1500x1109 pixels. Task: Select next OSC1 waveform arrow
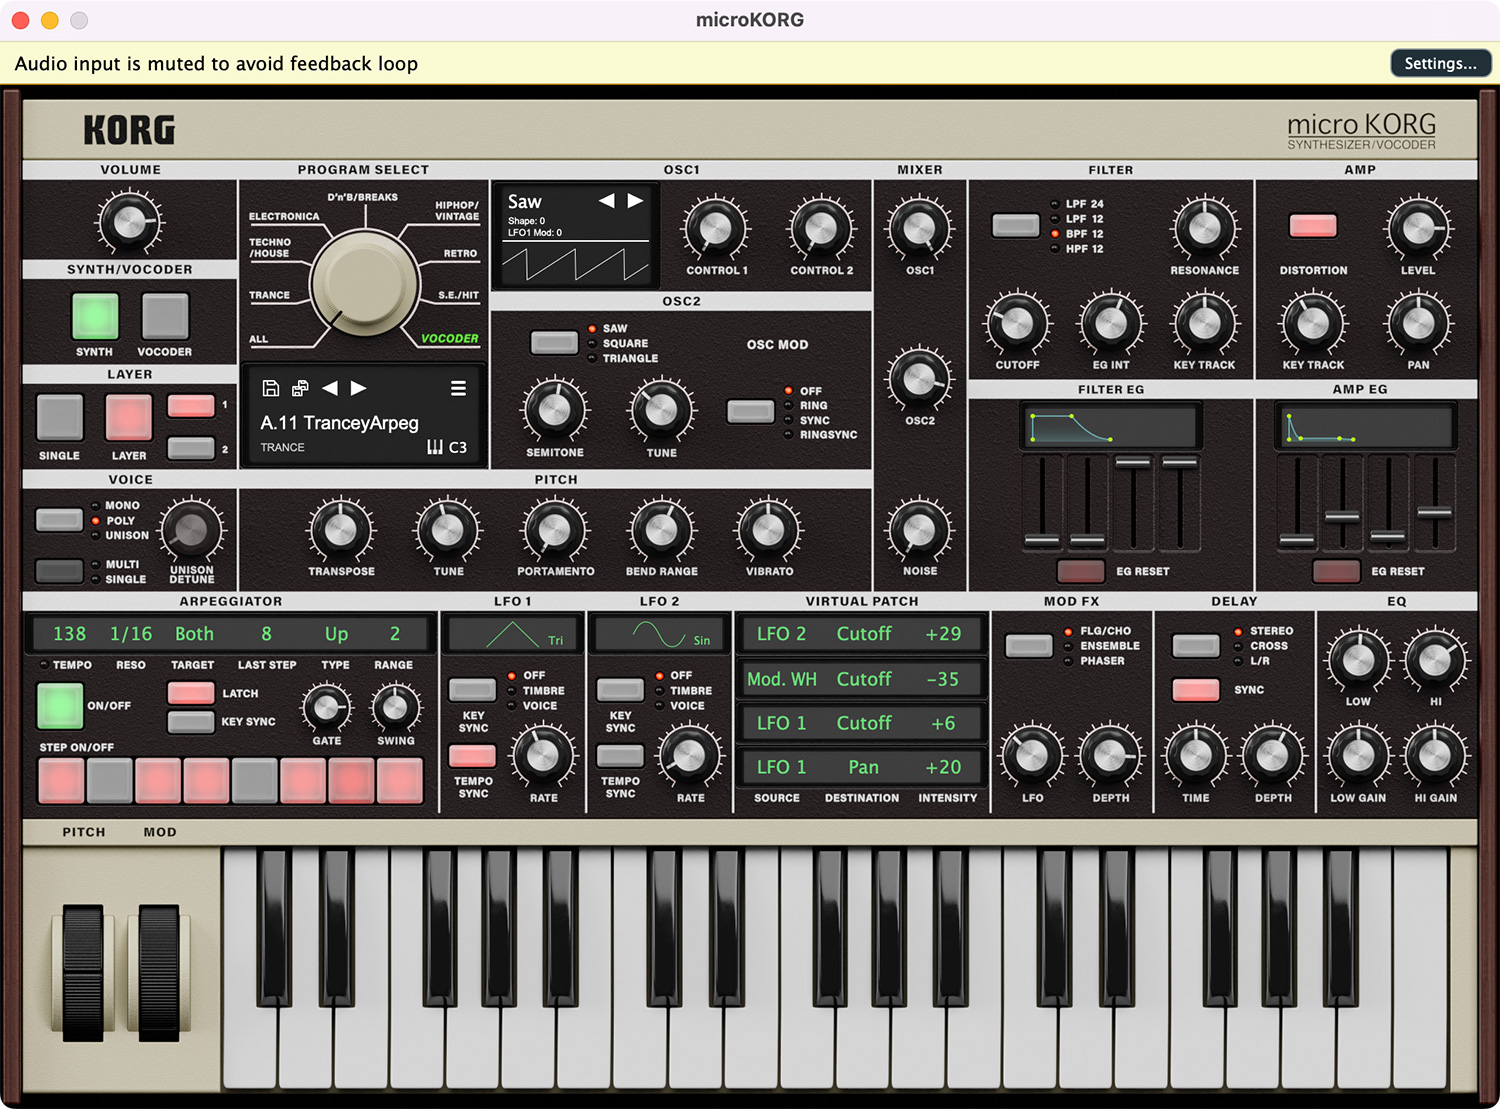coord(635,201)
